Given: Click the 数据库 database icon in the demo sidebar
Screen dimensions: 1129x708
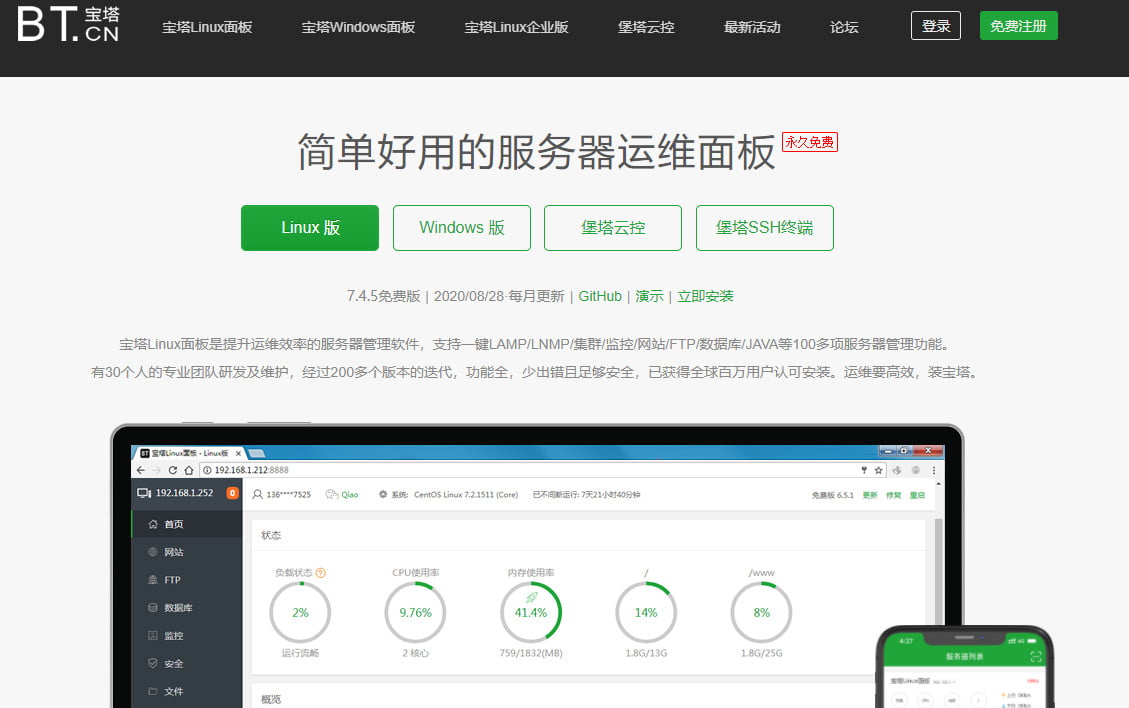Looking at the screenshot, I should point(153,607).
